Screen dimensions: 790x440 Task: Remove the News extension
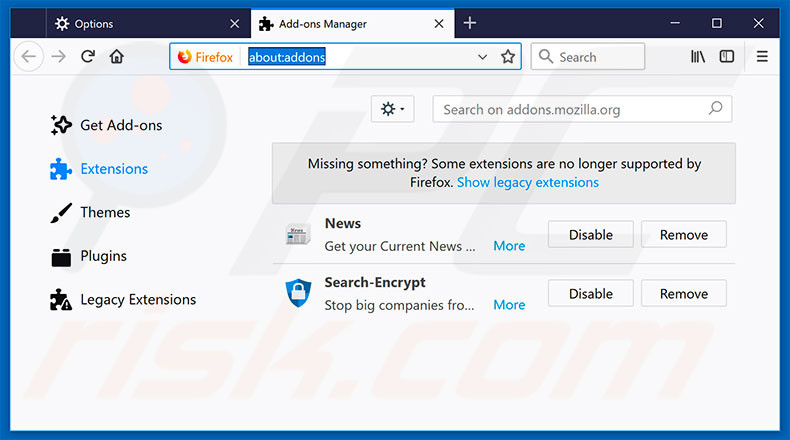pyautogui.click(x=684, y=234)
